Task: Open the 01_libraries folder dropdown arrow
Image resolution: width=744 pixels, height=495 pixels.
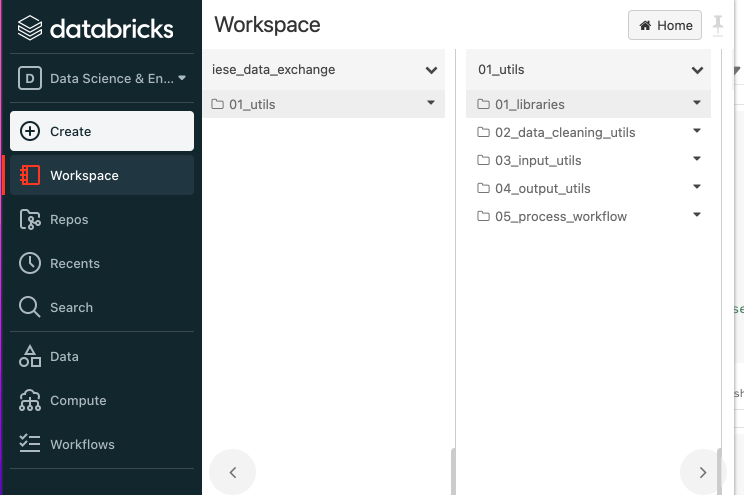Action: coord(697,103)
